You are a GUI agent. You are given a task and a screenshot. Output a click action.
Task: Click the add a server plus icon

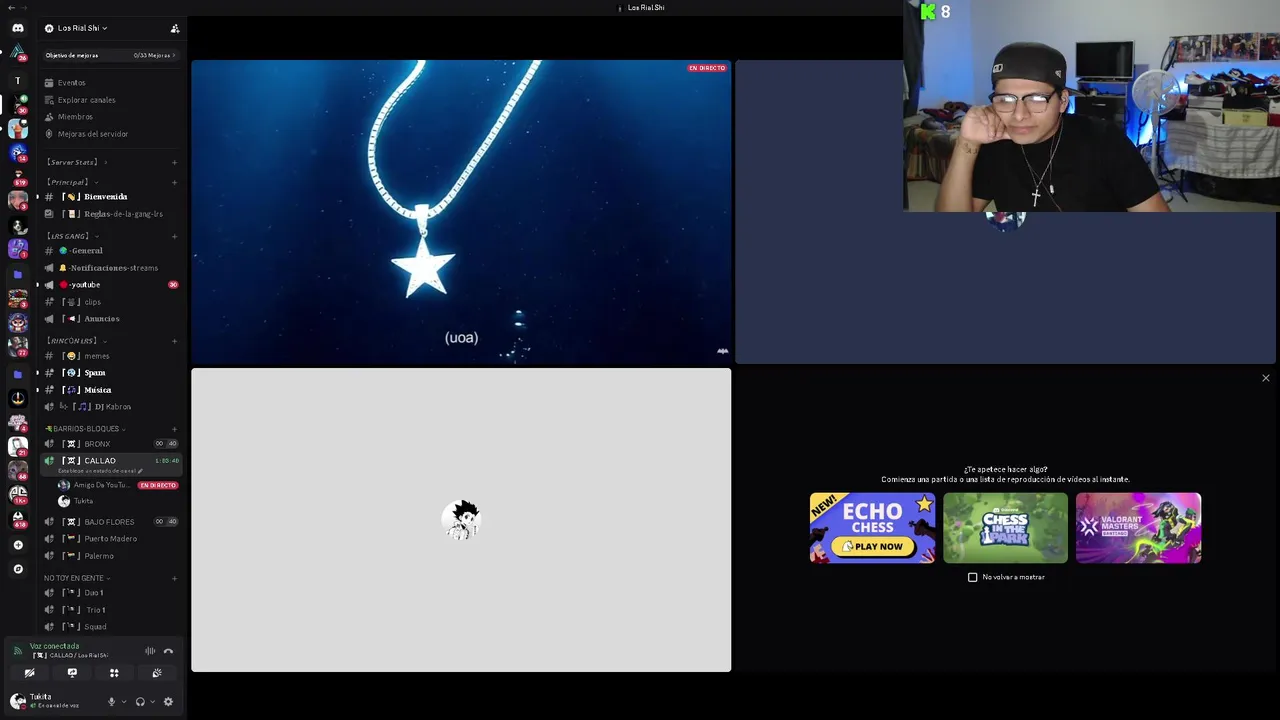pyautogui.click(x=17, y=545)
